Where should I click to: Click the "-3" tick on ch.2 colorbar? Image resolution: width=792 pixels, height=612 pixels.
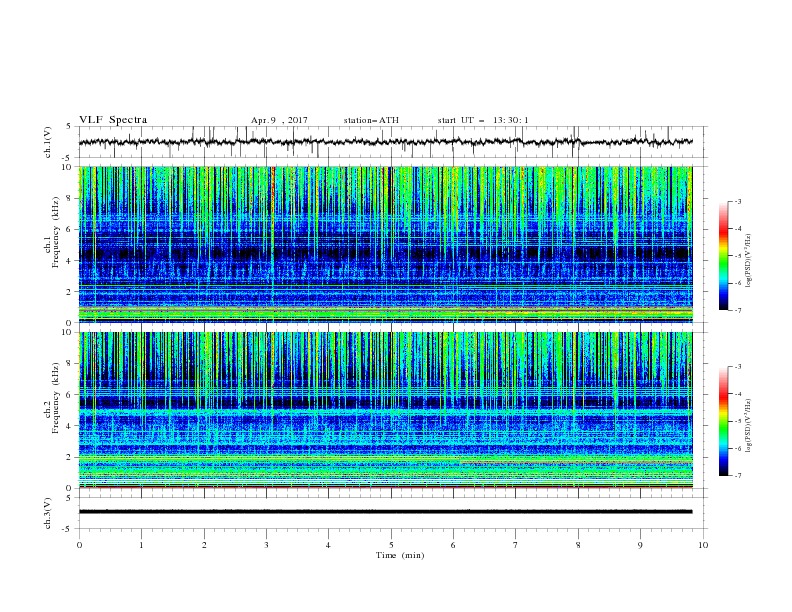coord(738,367)
